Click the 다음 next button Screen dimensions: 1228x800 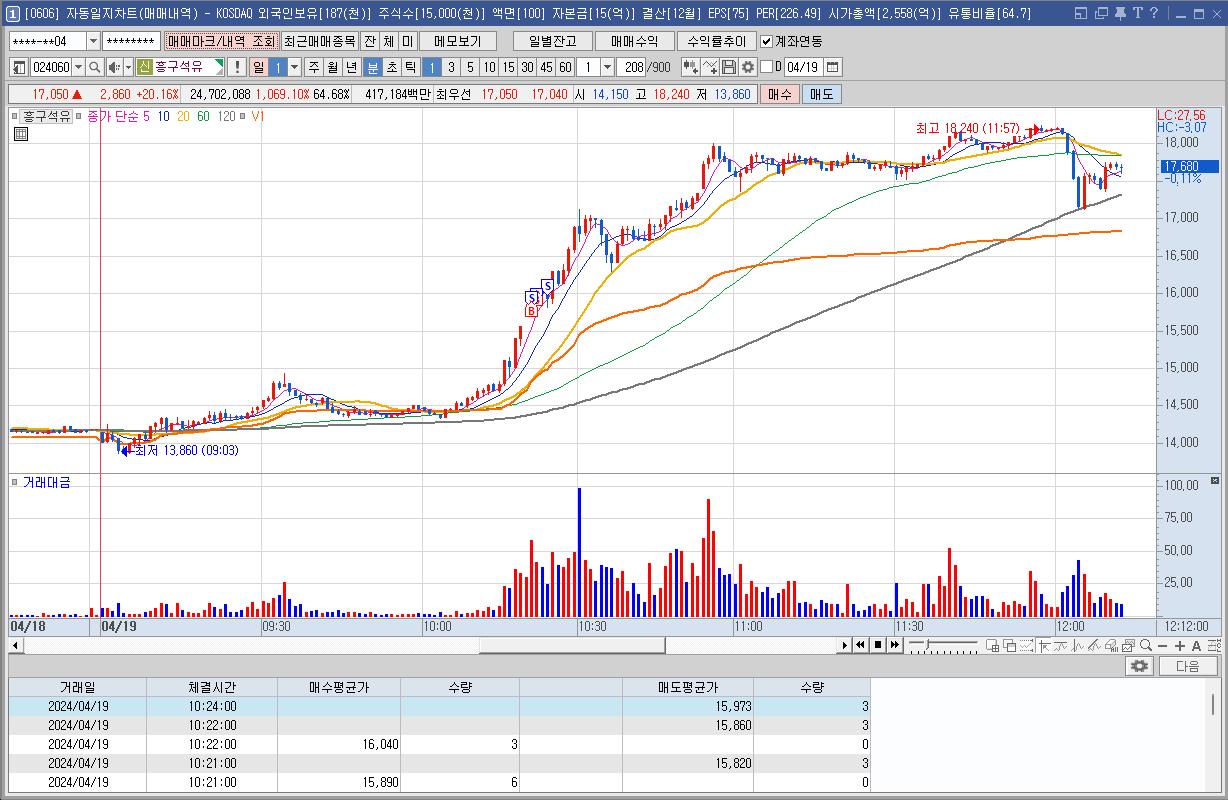coord(1188,666)
